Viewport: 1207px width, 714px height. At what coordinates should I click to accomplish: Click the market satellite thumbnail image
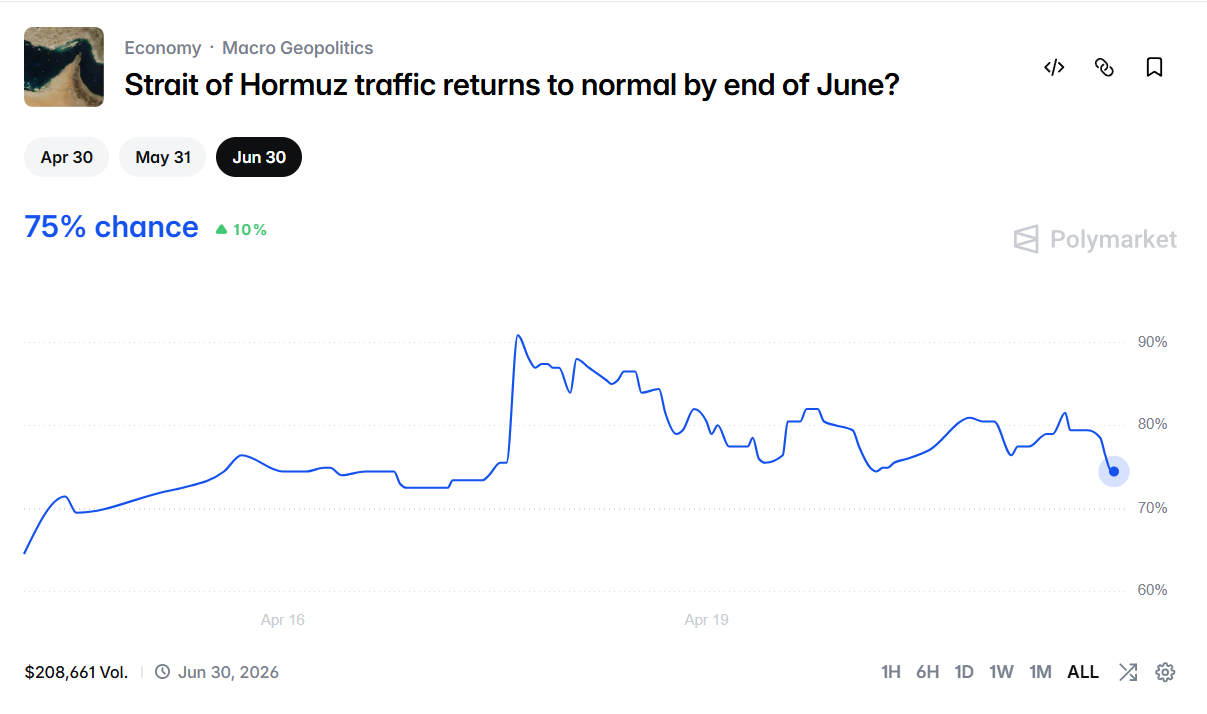[64, 67]
